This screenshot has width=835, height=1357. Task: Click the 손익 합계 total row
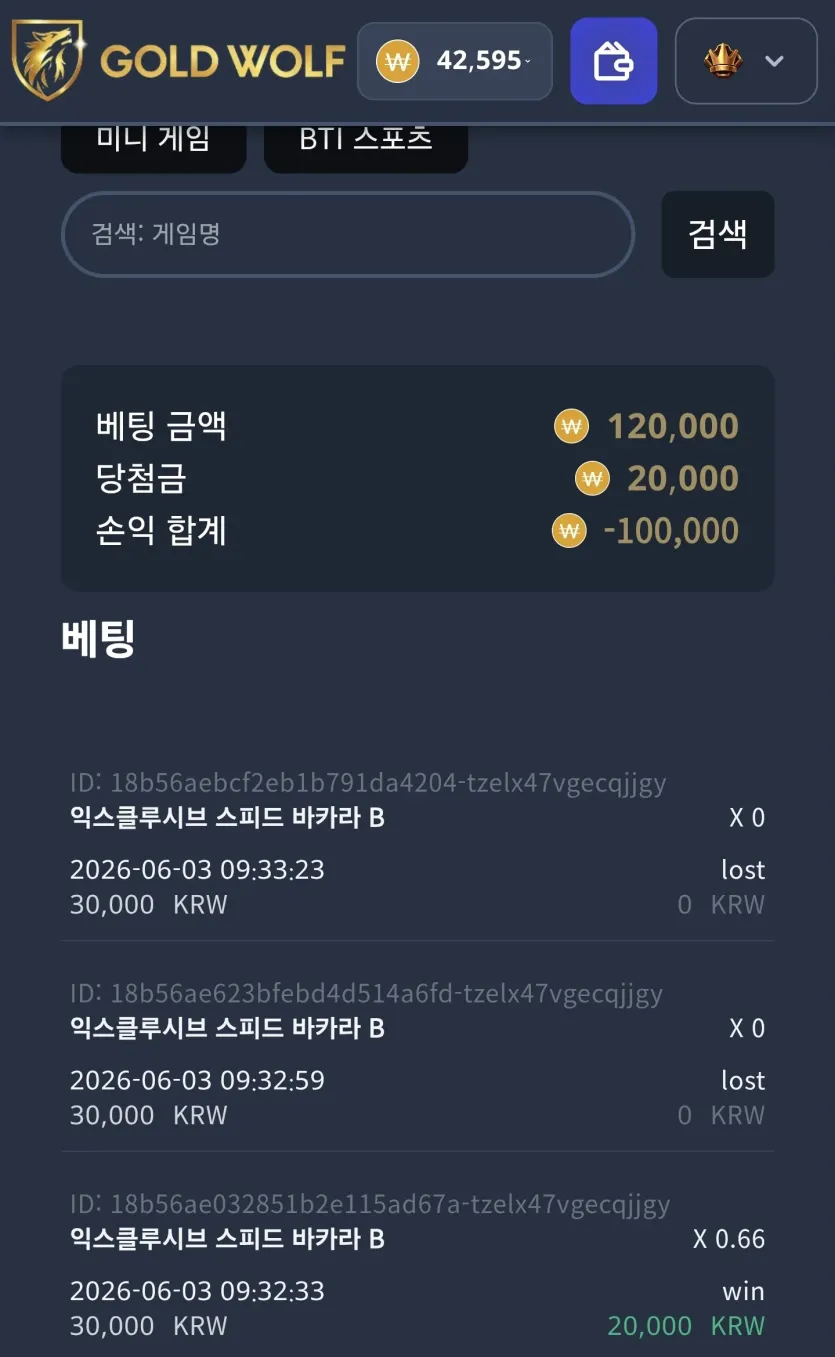pyautogui.click(x=417, y=531)
